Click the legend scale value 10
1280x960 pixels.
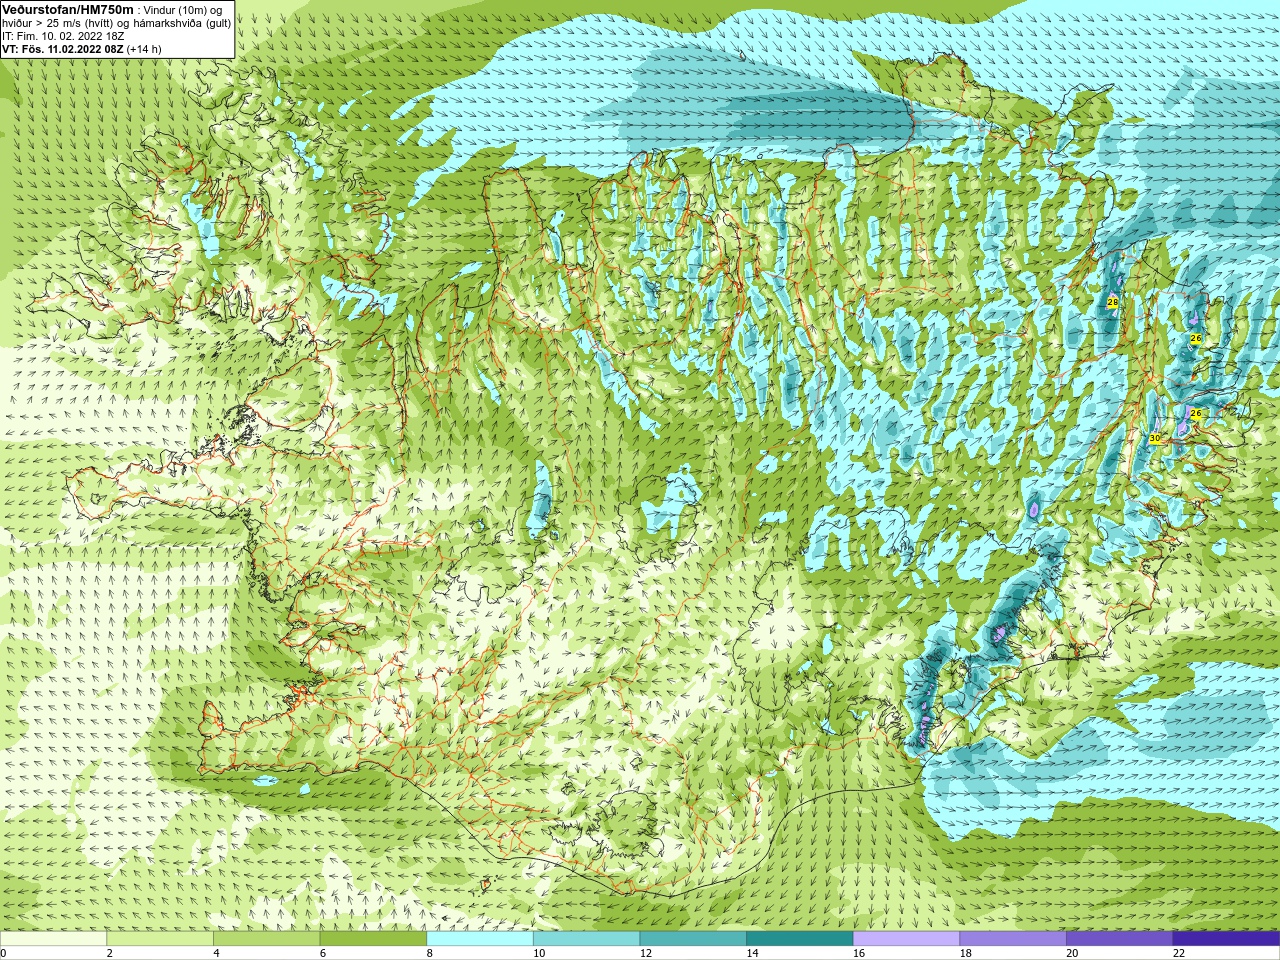tap(539, 953)
